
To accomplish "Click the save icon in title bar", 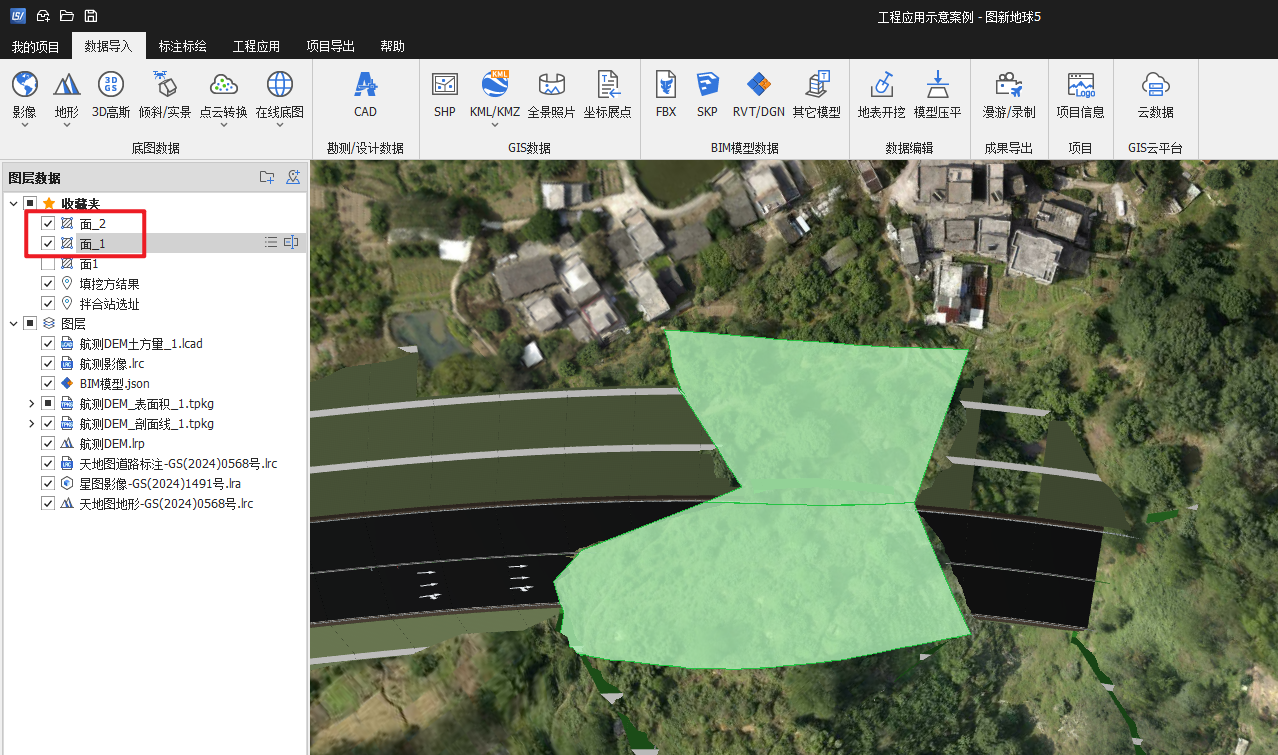I will tap(91, 16).
